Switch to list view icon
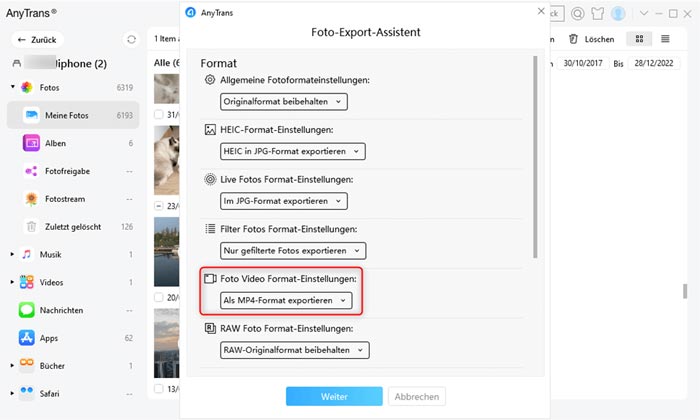This screenshot has height=420, width=700. [x=665, y=39]
